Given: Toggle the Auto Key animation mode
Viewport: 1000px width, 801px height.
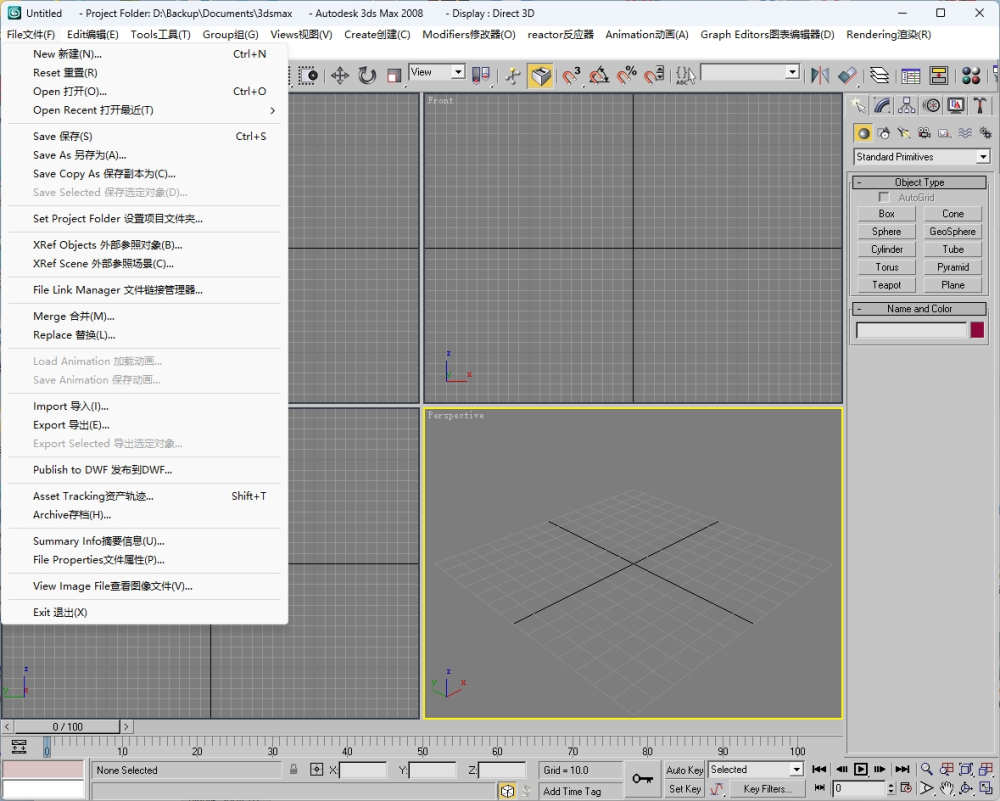Looking at the screenshot, I should coord(684,770).
